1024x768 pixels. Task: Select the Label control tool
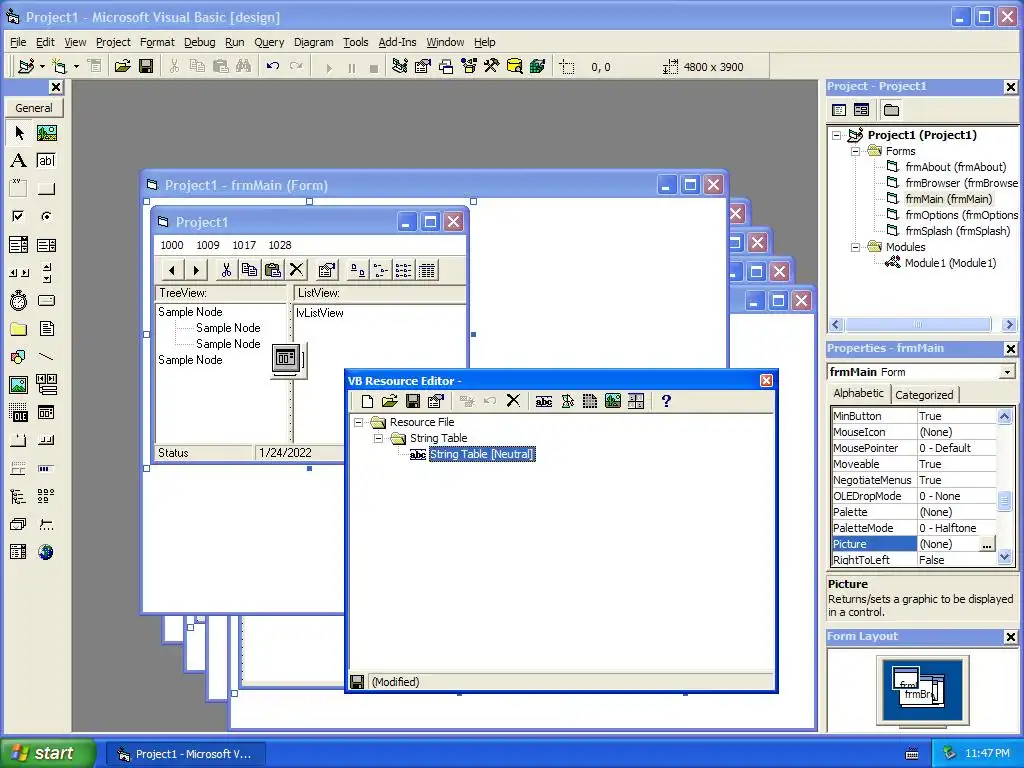pyautogui.click(x=18, y=161)
